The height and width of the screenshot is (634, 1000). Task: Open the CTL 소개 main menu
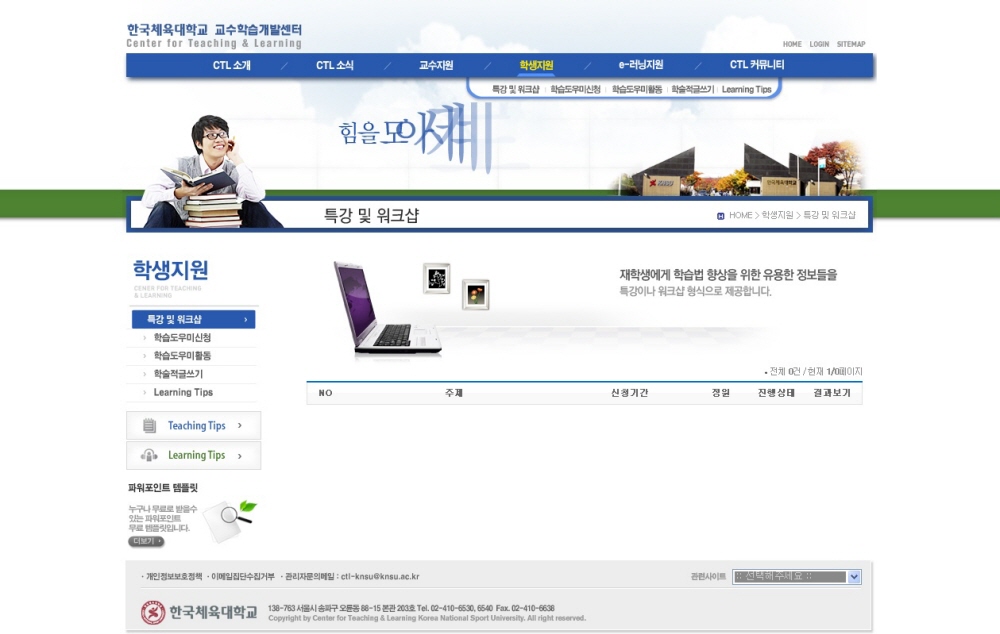tap(232, 65)
